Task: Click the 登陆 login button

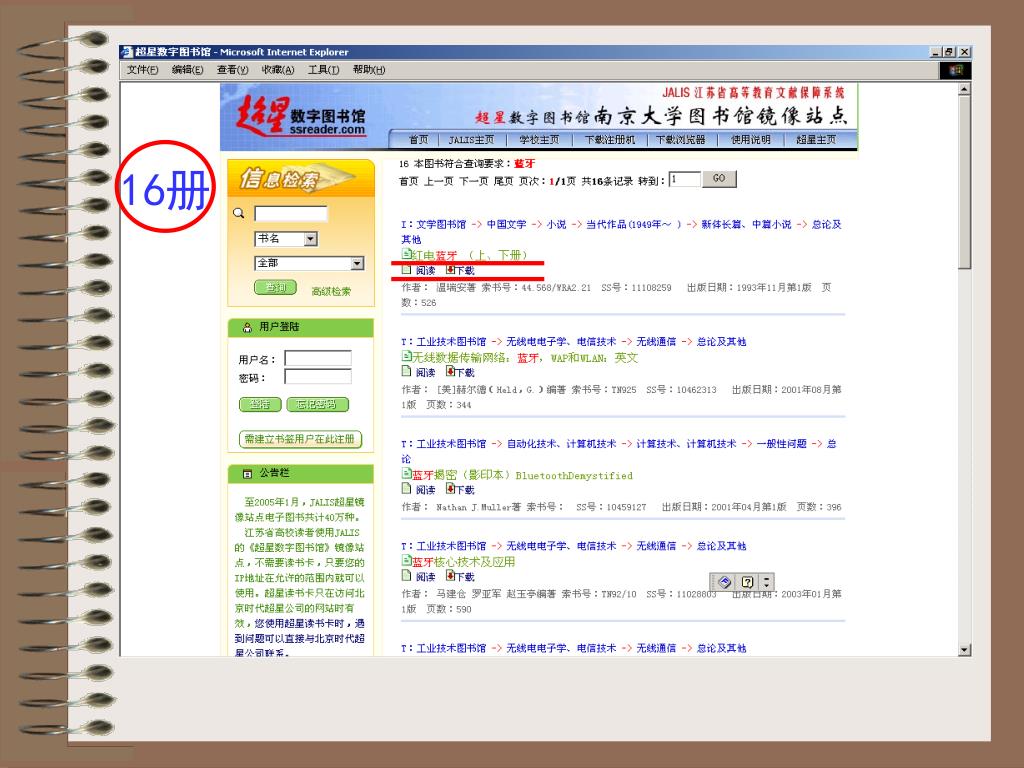Action: 260,404
